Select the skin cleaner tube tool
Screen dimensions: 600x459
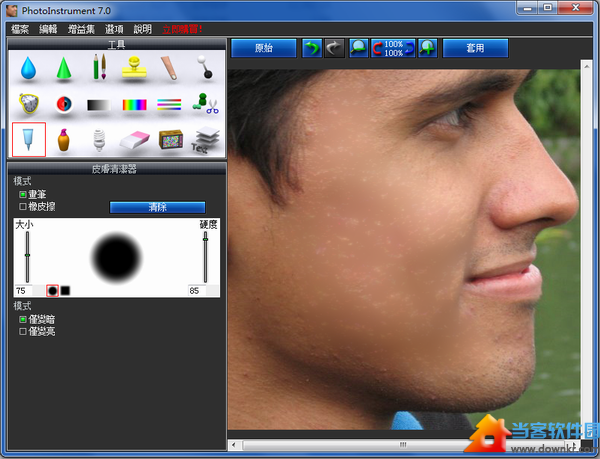click(x=29, y=140)
